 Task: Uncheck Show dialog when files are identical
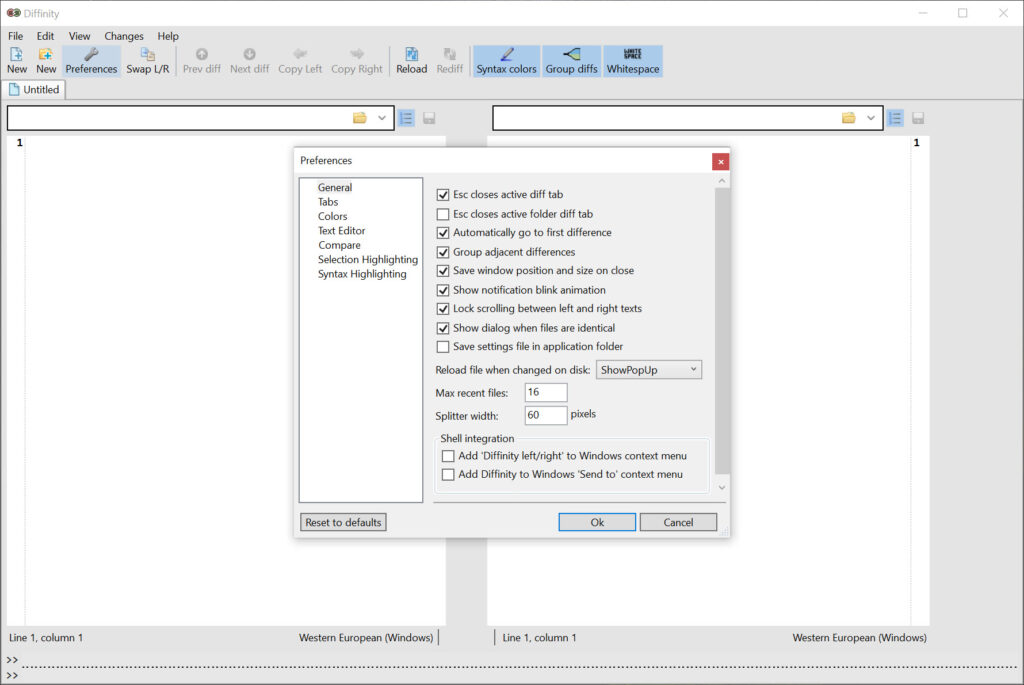443,328
